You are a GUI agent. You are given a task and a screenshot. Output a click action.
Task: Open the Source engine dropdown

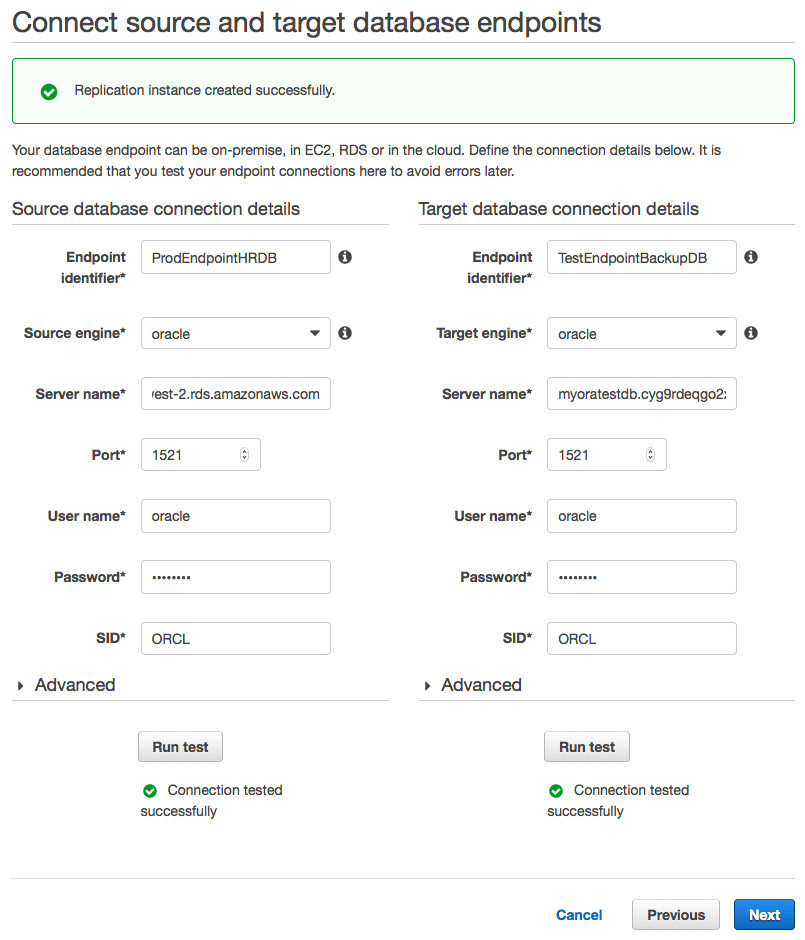(236, 333)
